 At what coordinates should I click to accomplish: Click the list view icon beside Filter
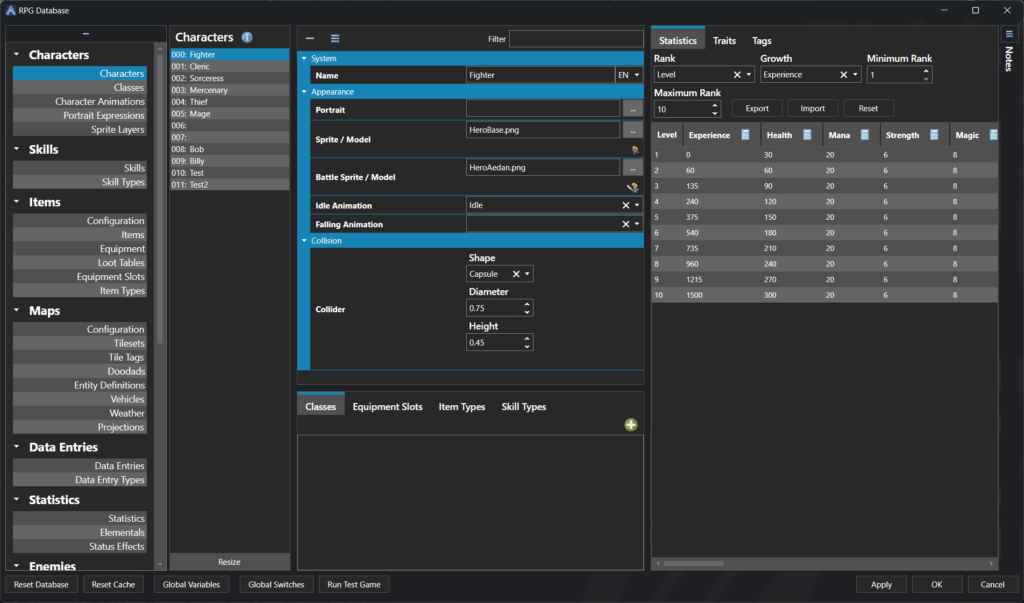[335, 39]
